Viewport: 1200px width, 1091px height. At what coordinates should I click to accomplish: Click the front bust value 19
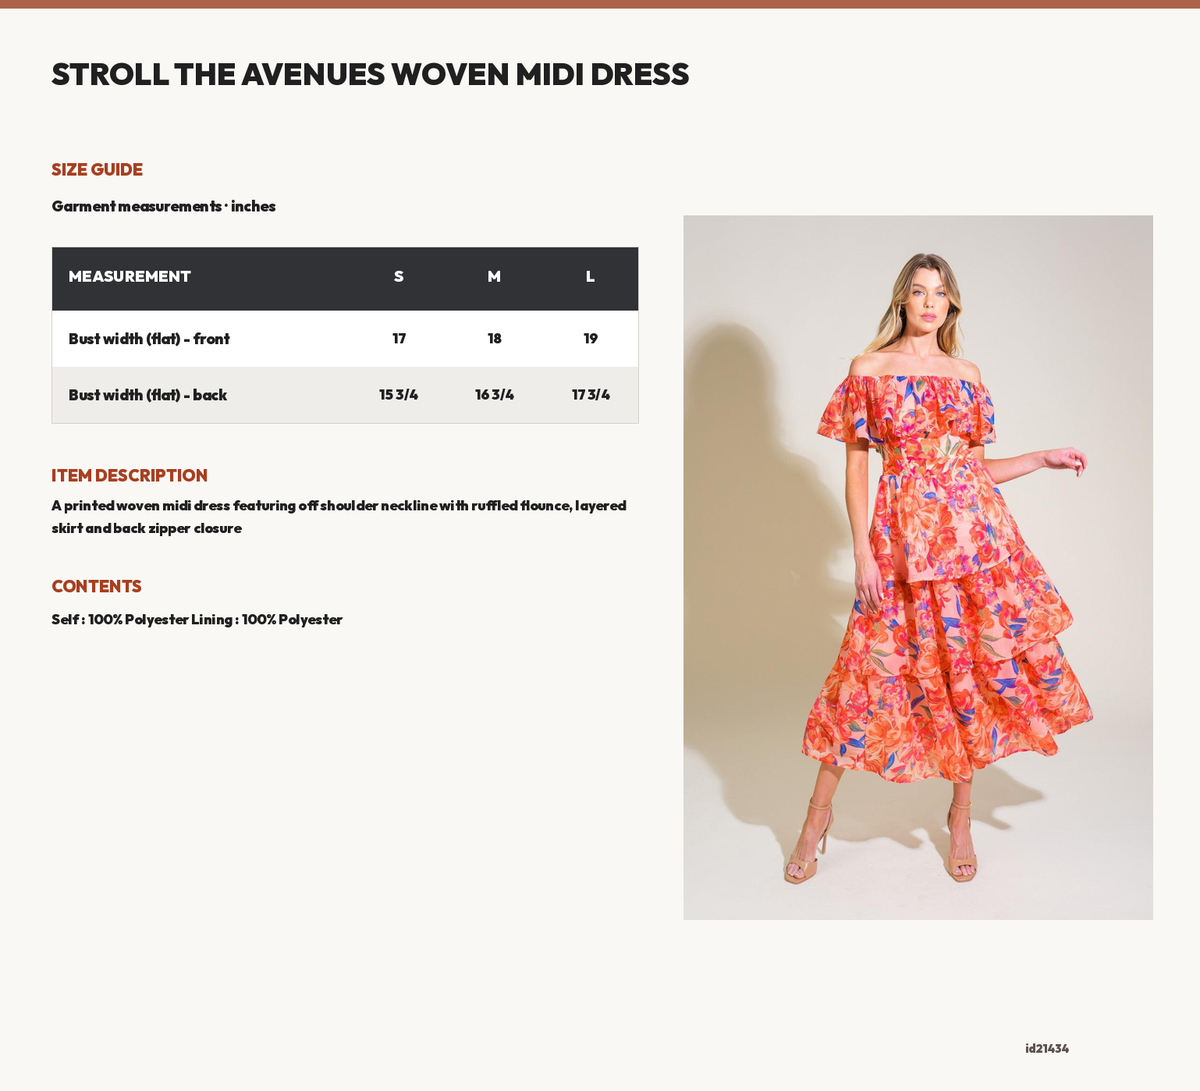590,339
